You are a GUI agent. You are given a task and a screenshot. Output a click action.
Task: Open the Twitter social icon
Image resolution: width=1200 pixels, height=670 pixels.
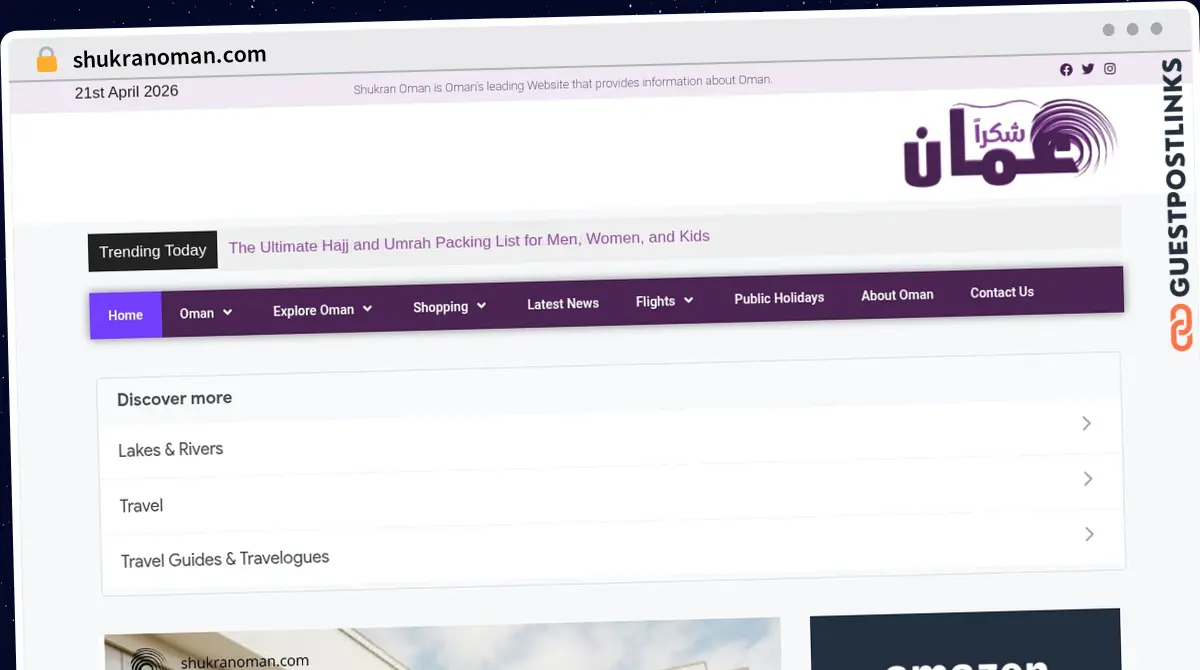(x=1088, y=69)
